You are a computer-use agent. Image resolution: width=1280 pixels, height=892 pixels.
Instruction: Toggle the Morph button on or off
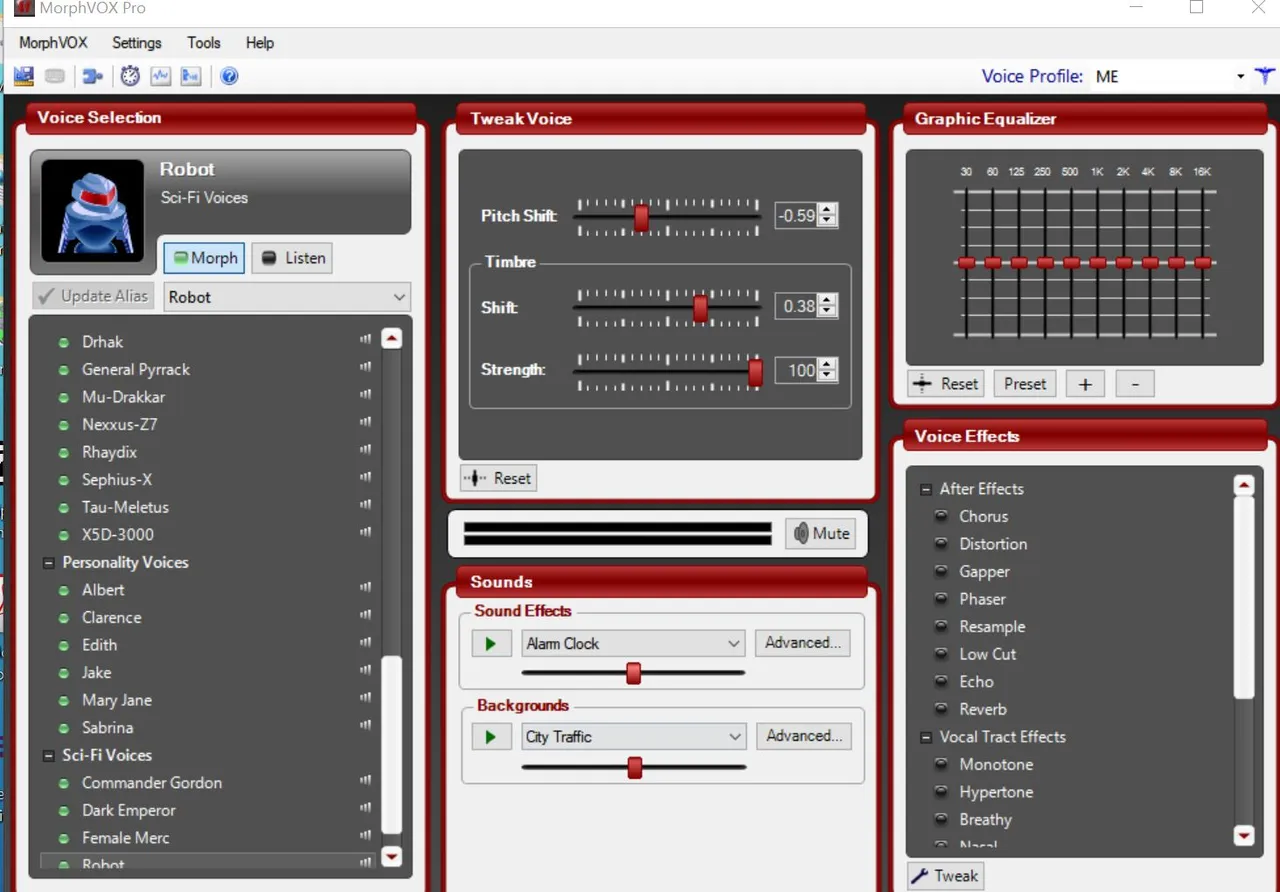coord(204,258)
